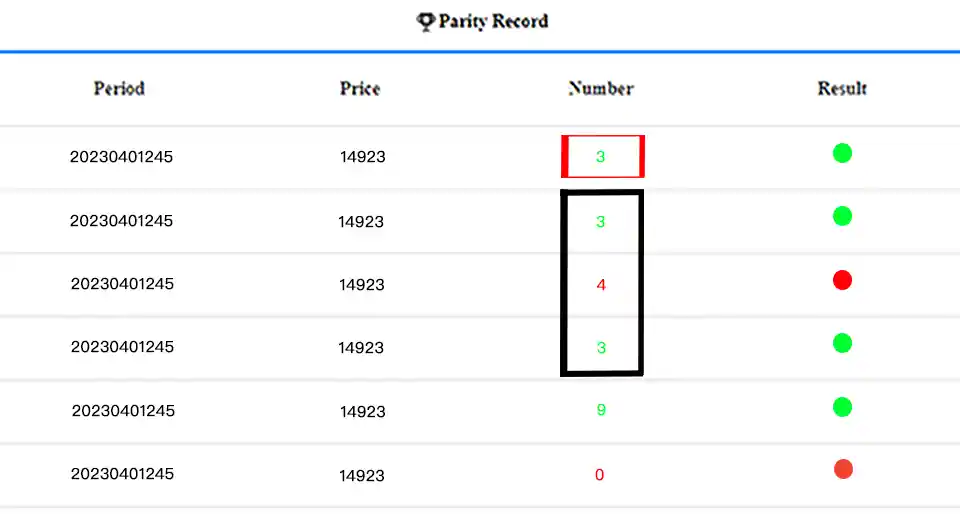Select the red number 4
960x516 pixels.
(x=601, y=285)
